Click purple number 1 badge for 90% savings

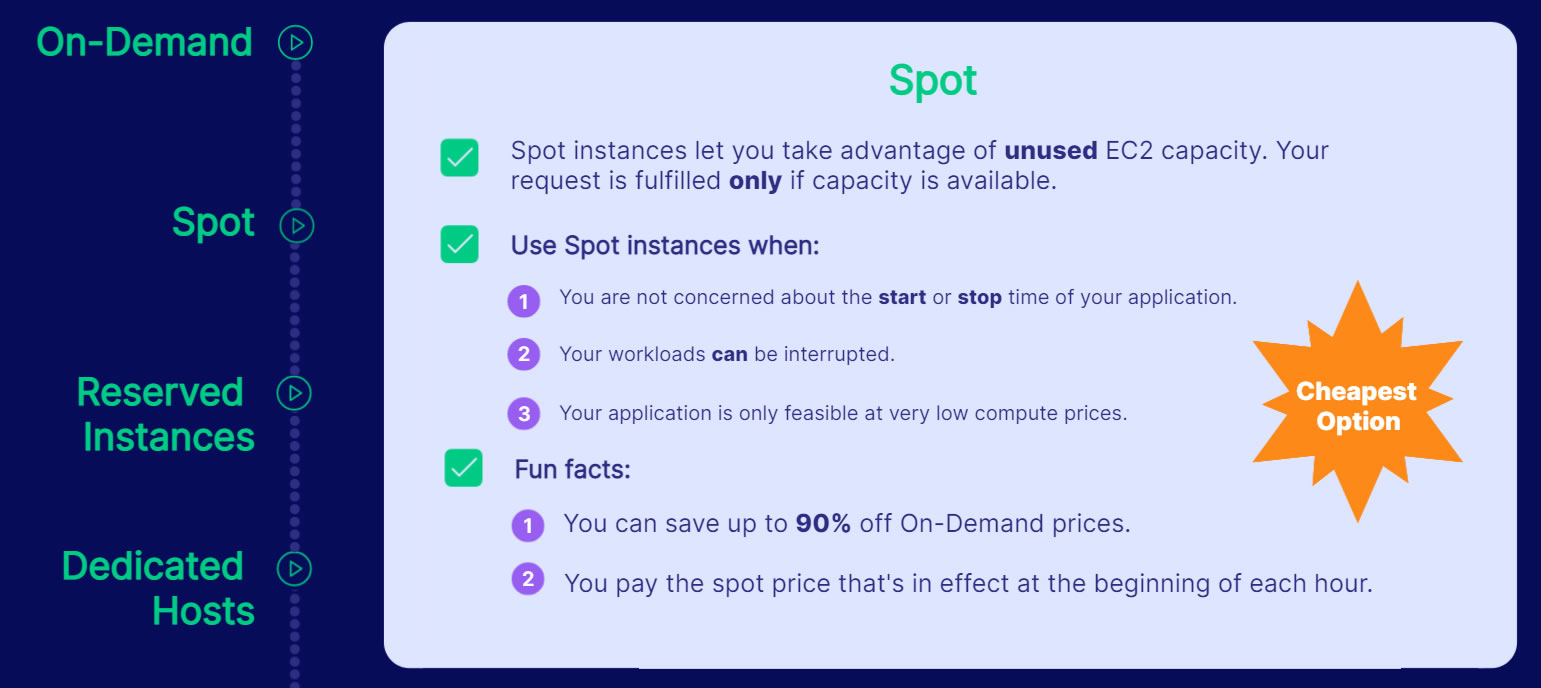(527, 525)
